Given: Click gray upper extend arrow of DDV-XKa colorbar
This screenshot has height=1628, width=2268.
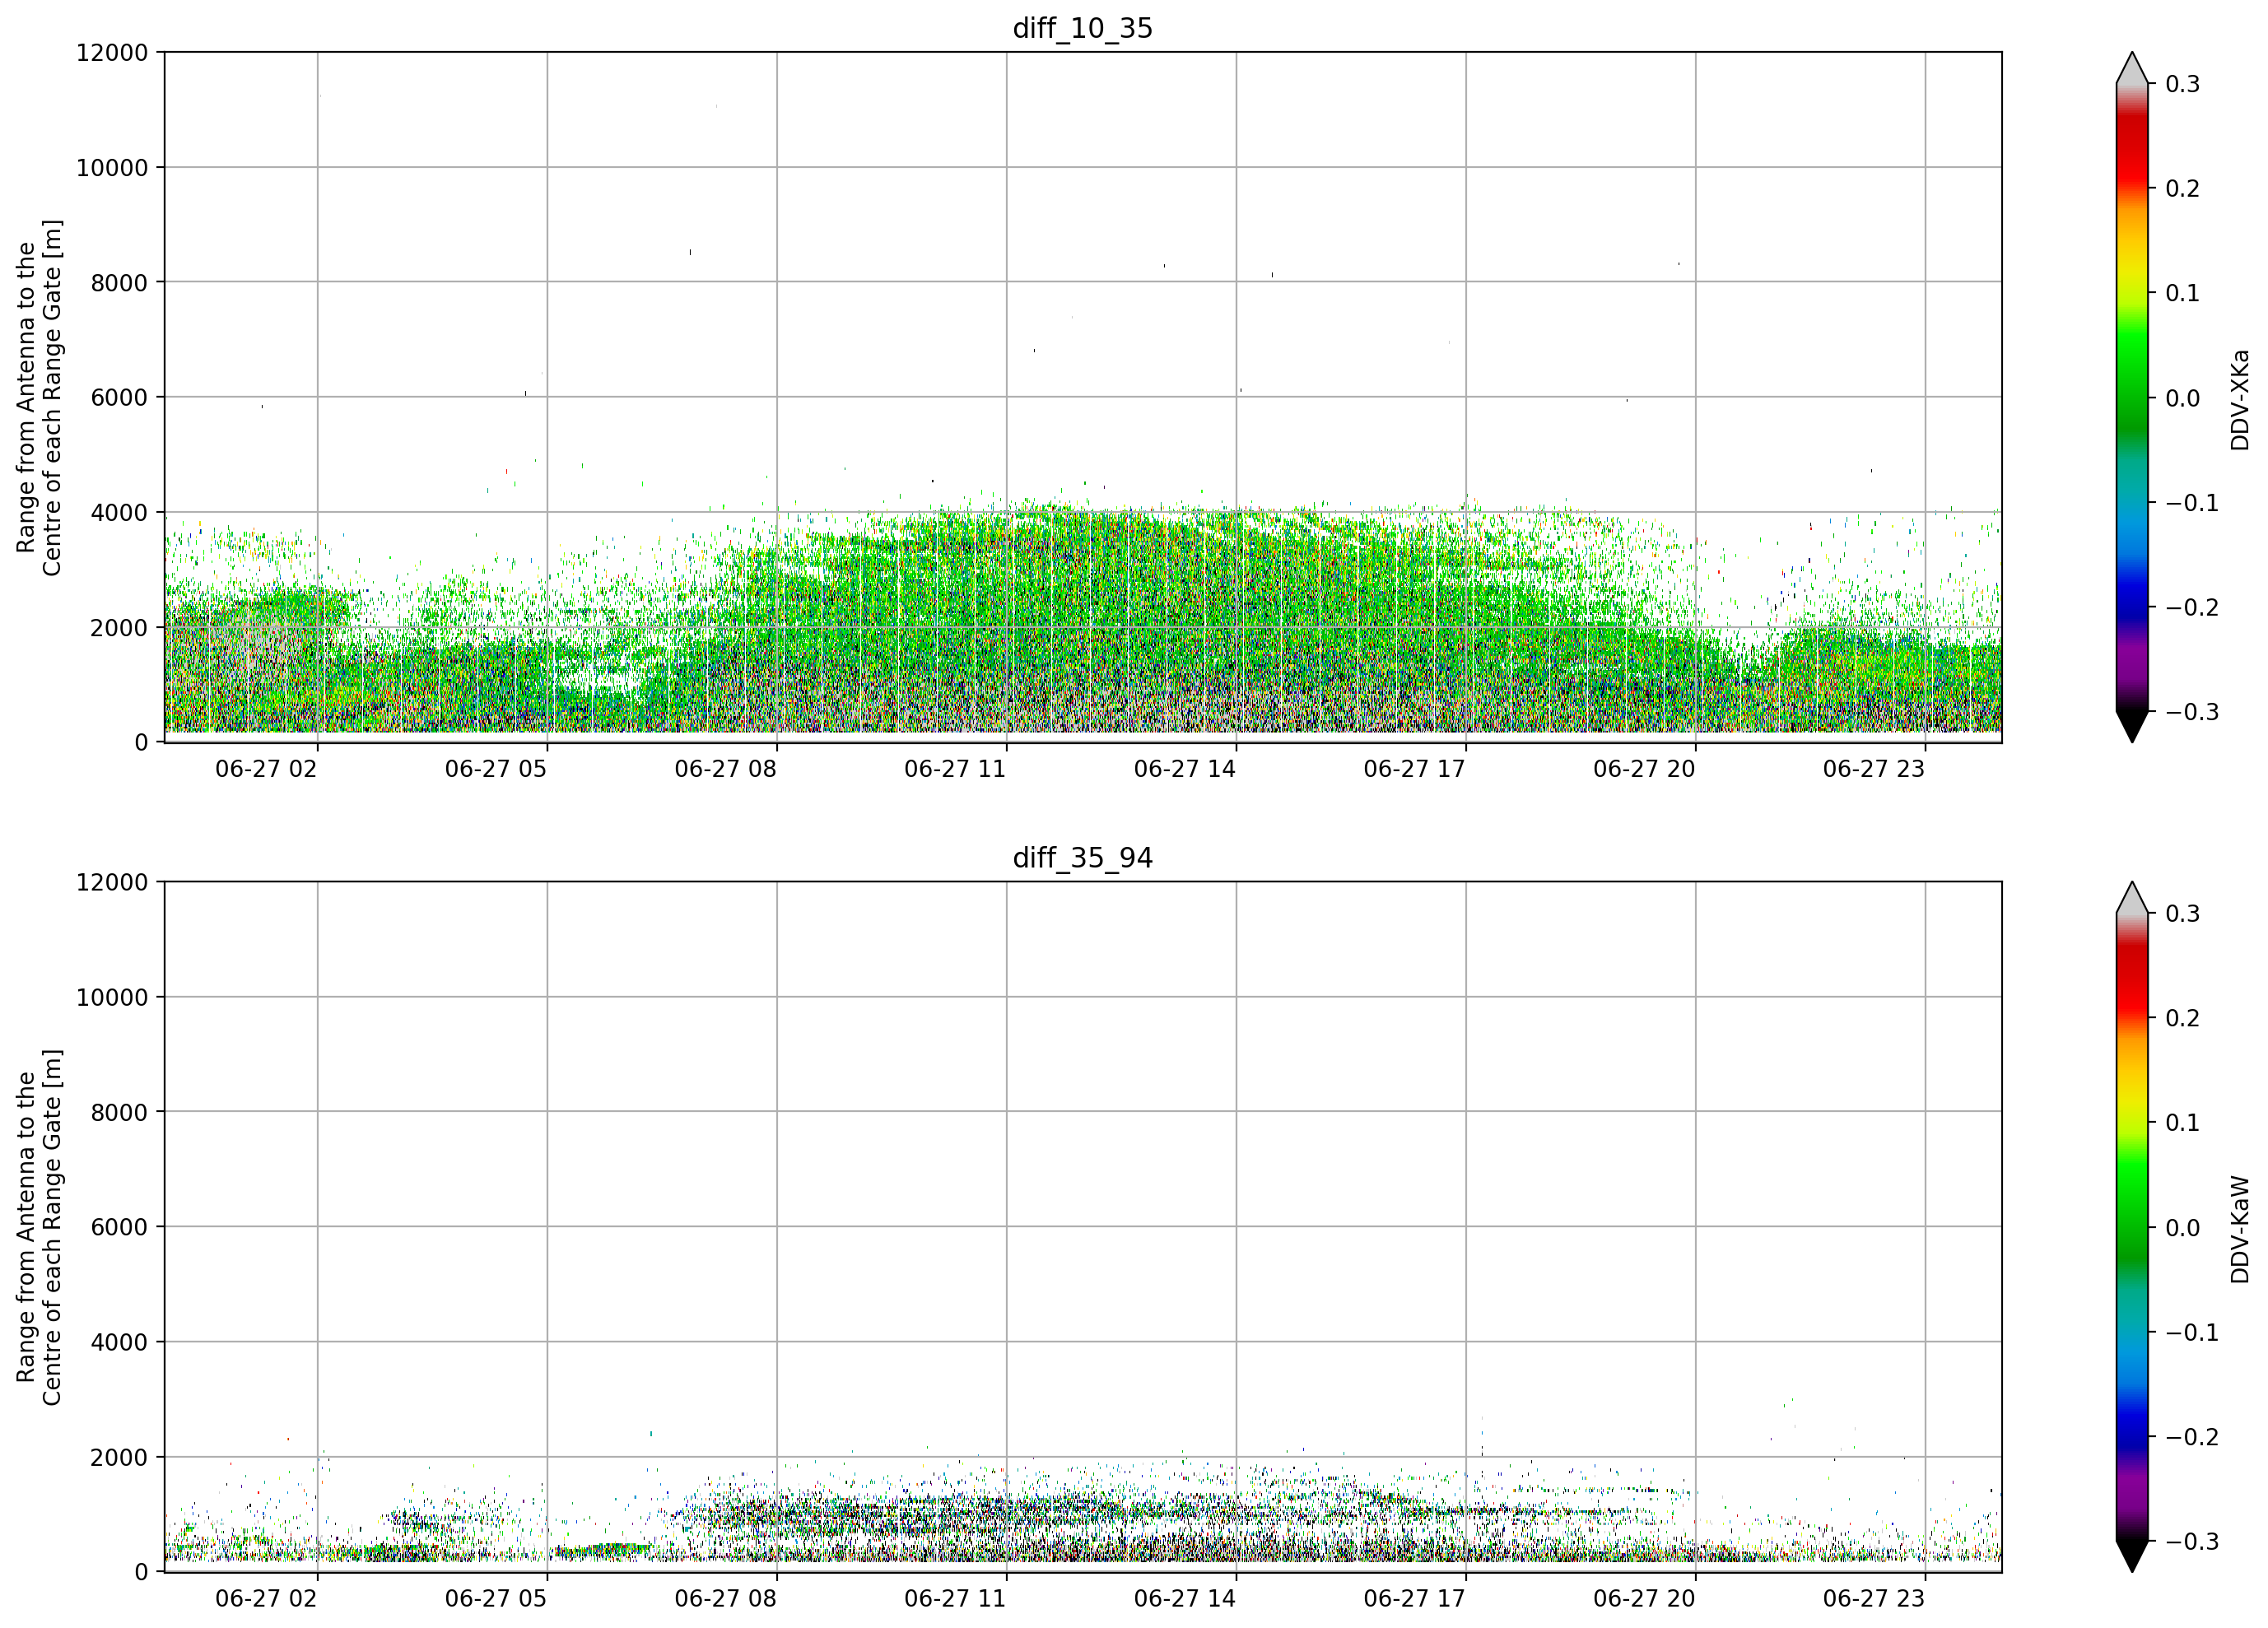Looking at the screenshot, I should tap(2132, 68).
